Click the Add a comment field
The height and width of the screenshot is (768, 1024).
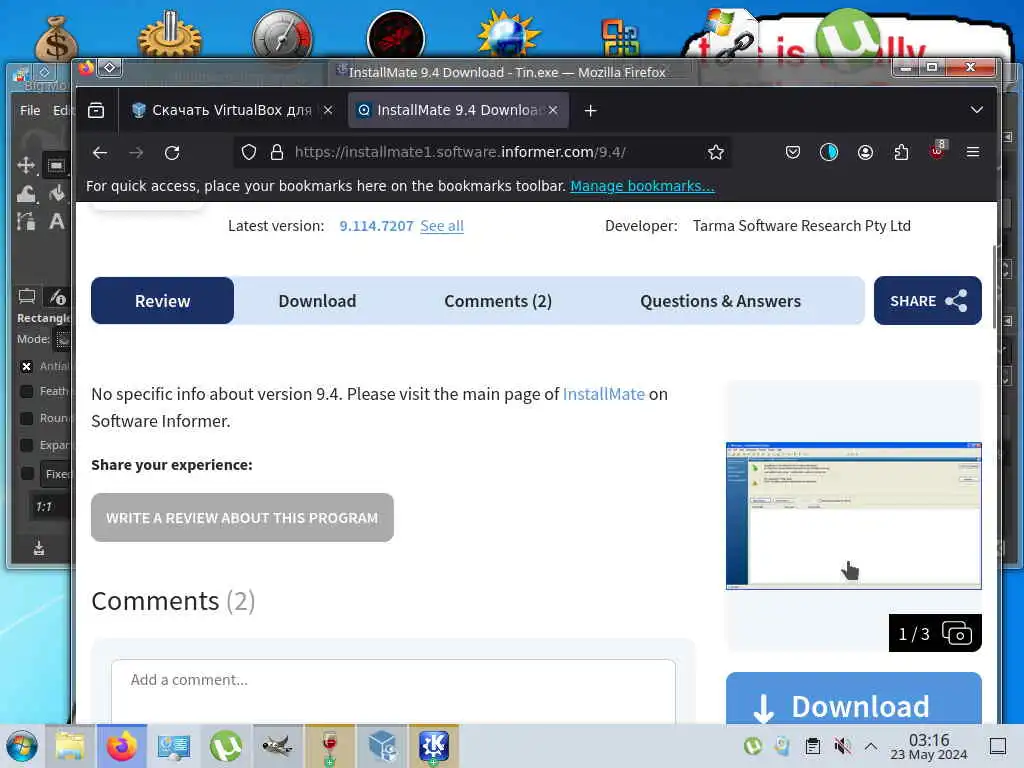click(x=393, y=691)
